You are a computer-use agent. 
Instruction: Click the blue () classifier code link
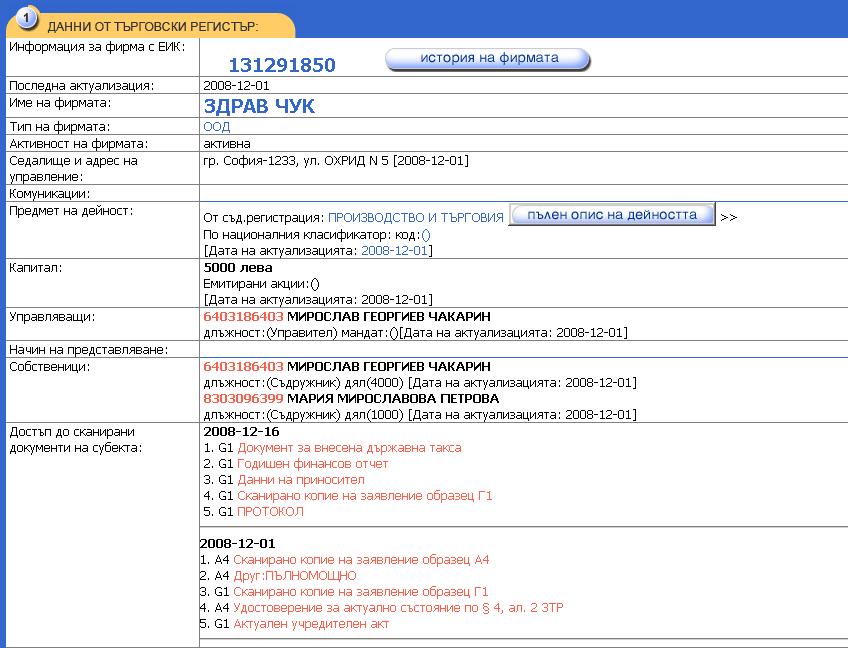pos(426,235)
